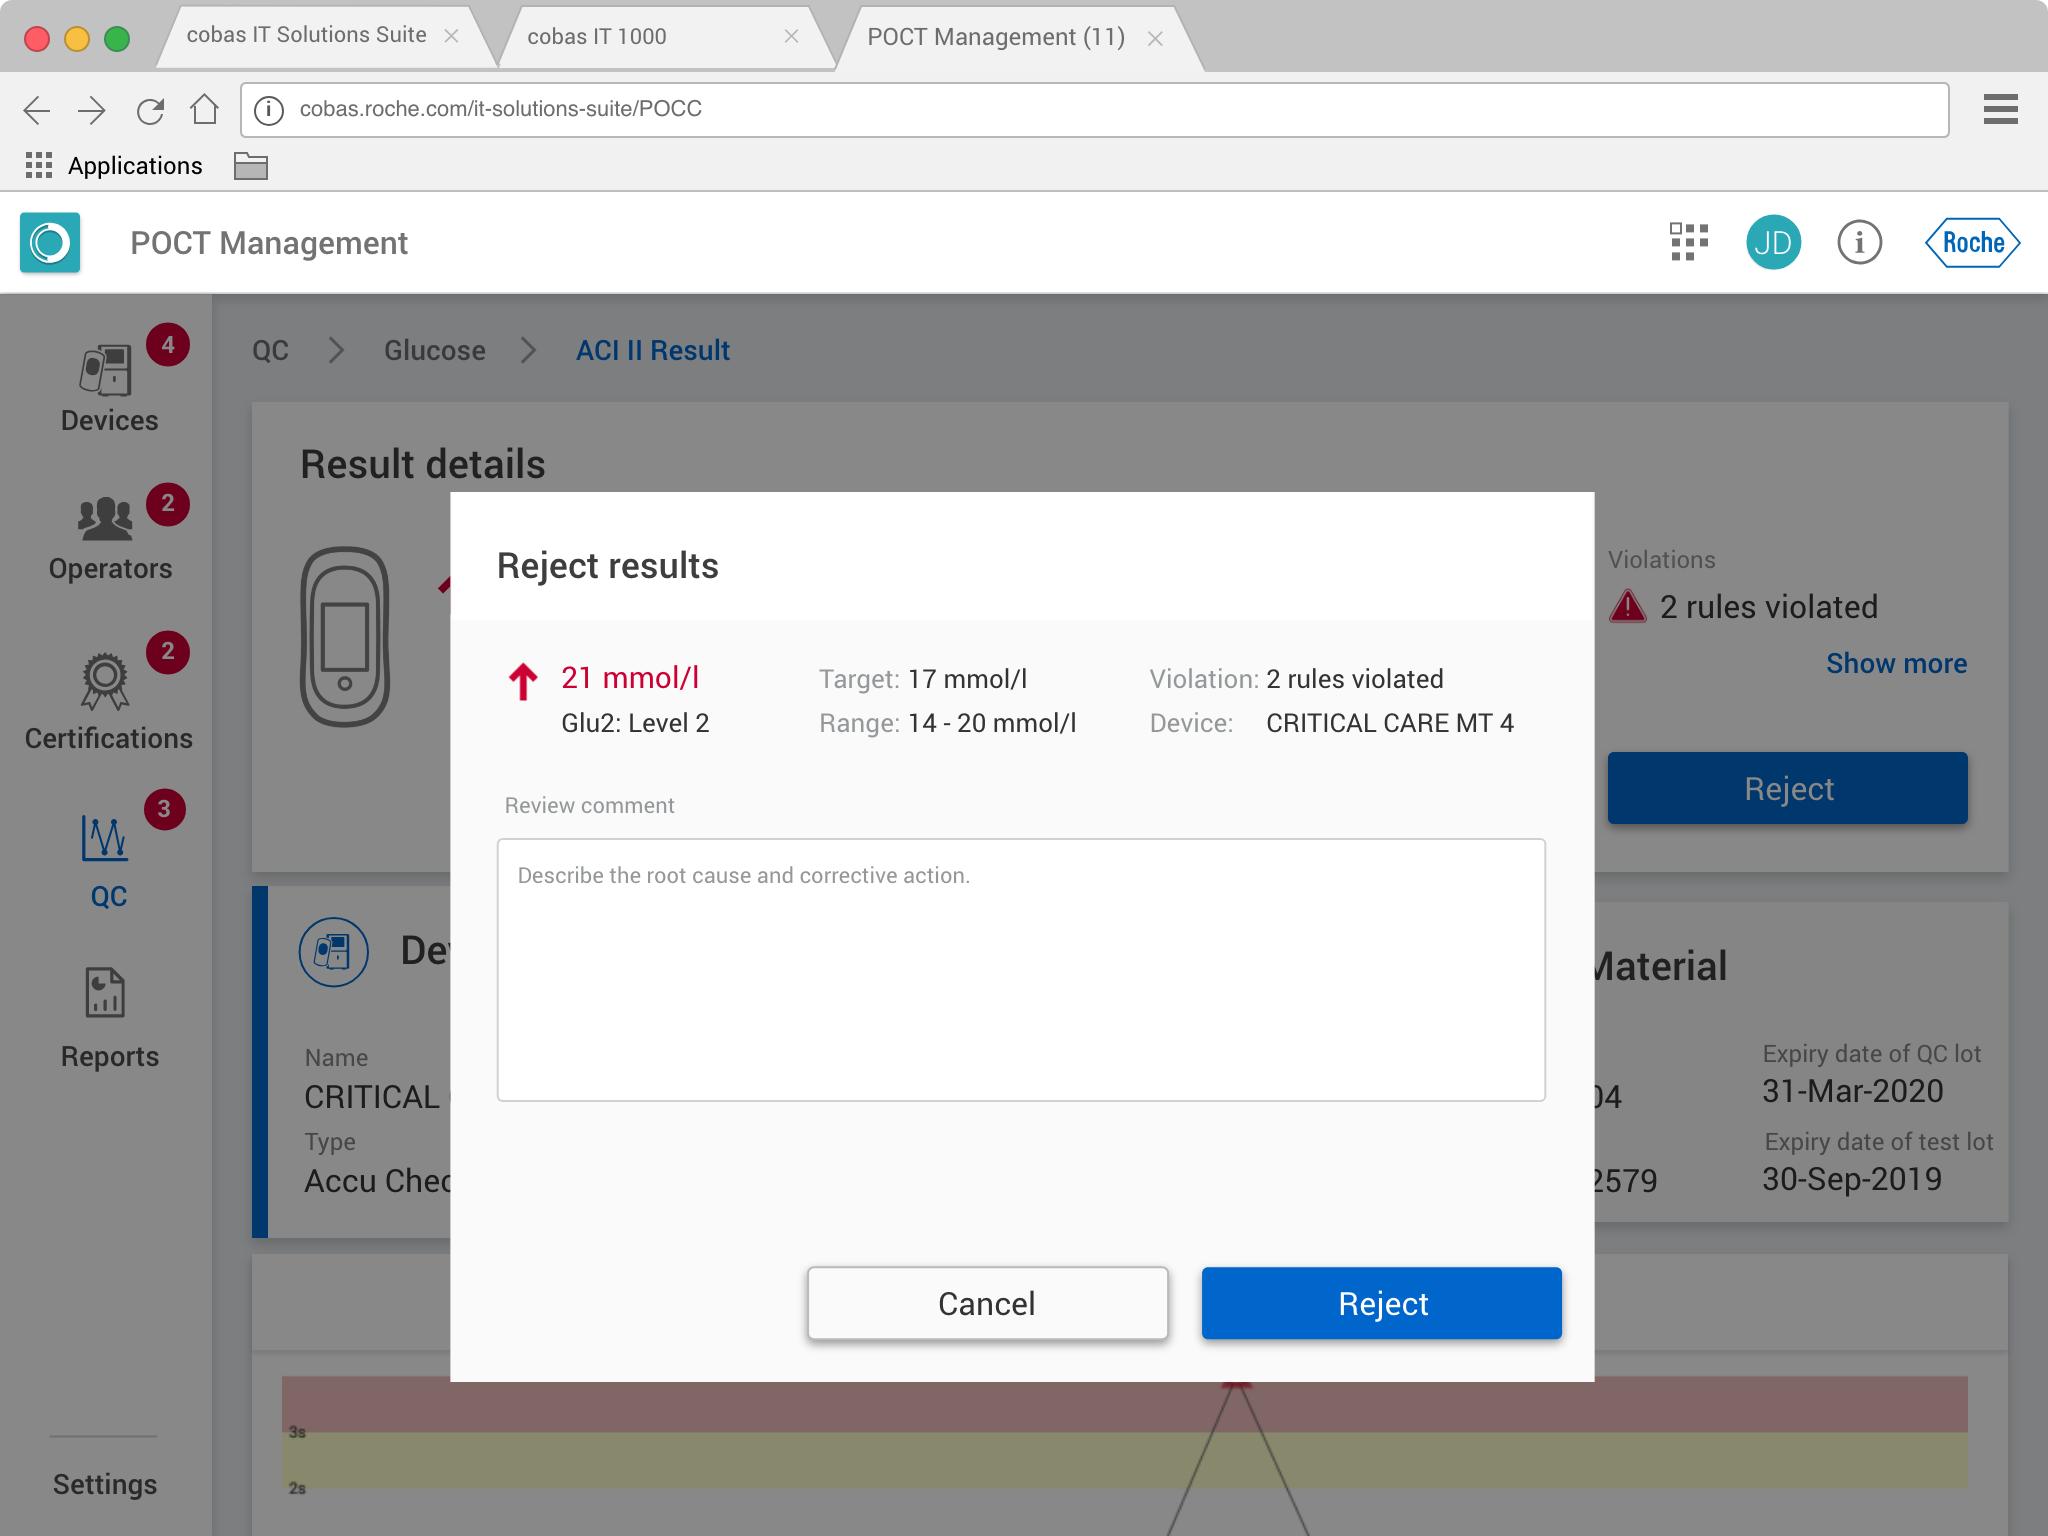The width and height of the screenshot is (2048, 1536).
Task: Click the Review comment text area
Action: click(x=1020, y=969)
